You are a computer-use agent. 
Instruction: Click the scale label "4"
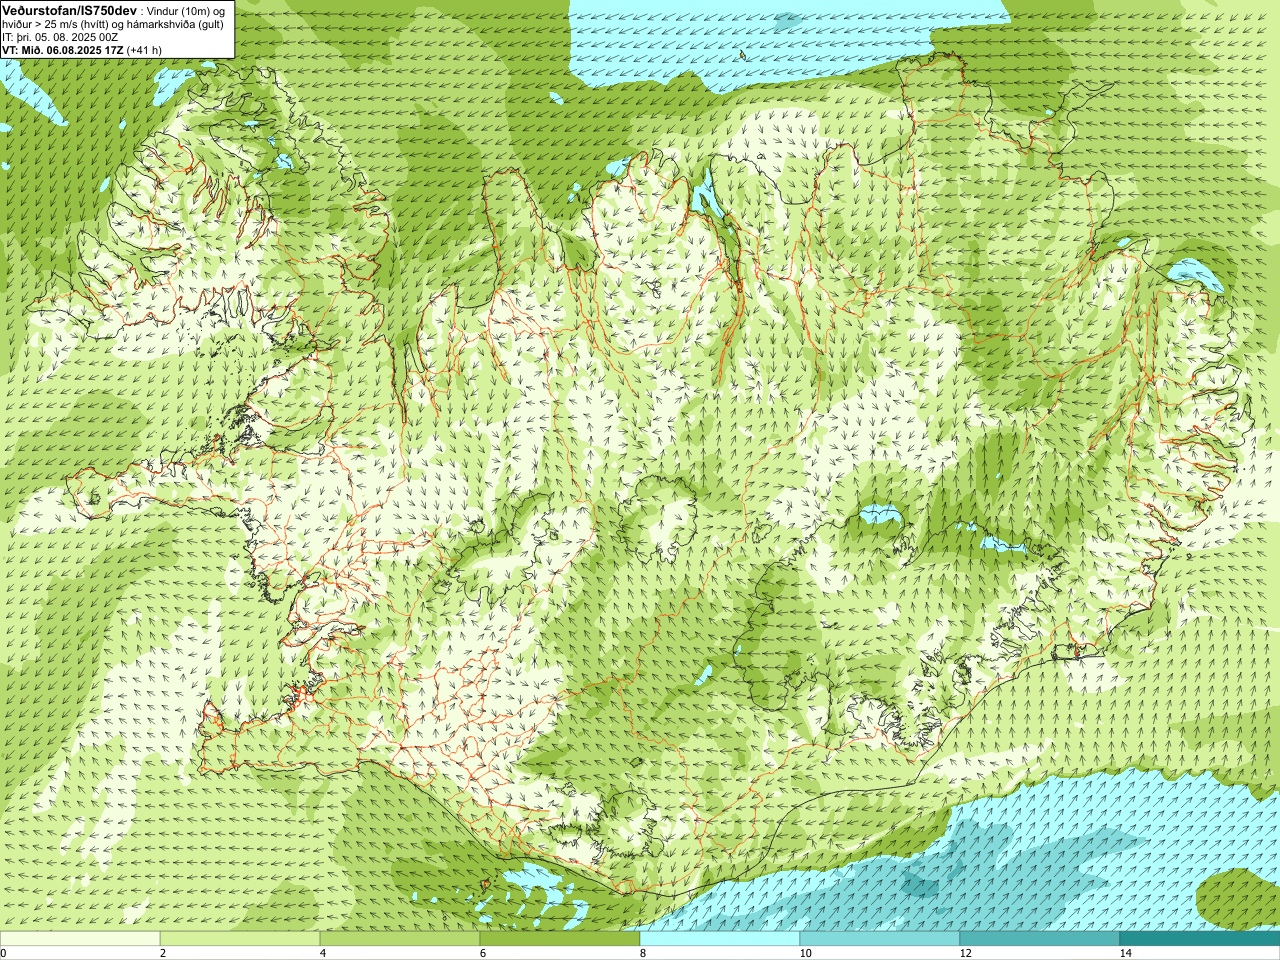point(322,953)
